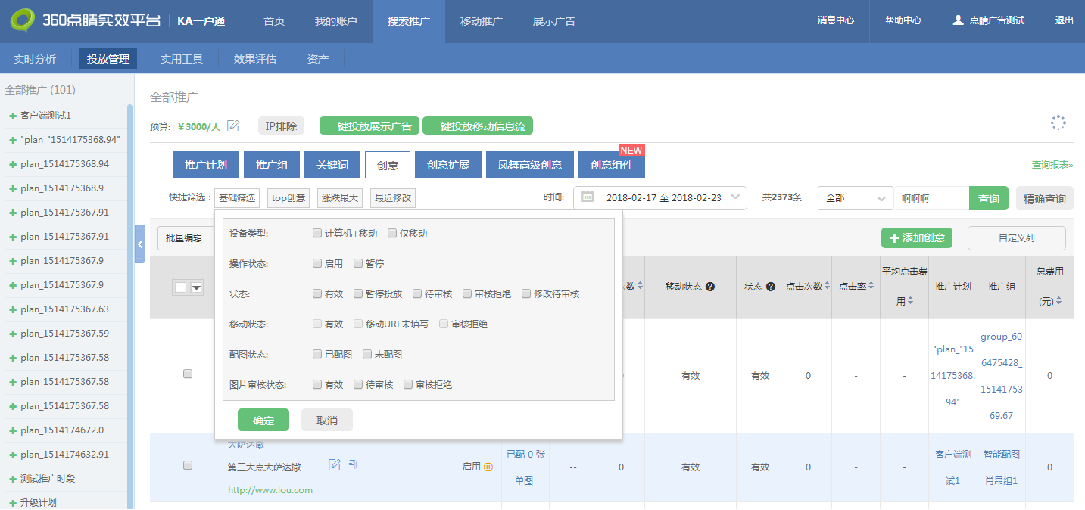Image resolution: width=1085 pixels, height=510 pixels.
Task: Collapse the left sidebar arrow handle
Action: 140,244
